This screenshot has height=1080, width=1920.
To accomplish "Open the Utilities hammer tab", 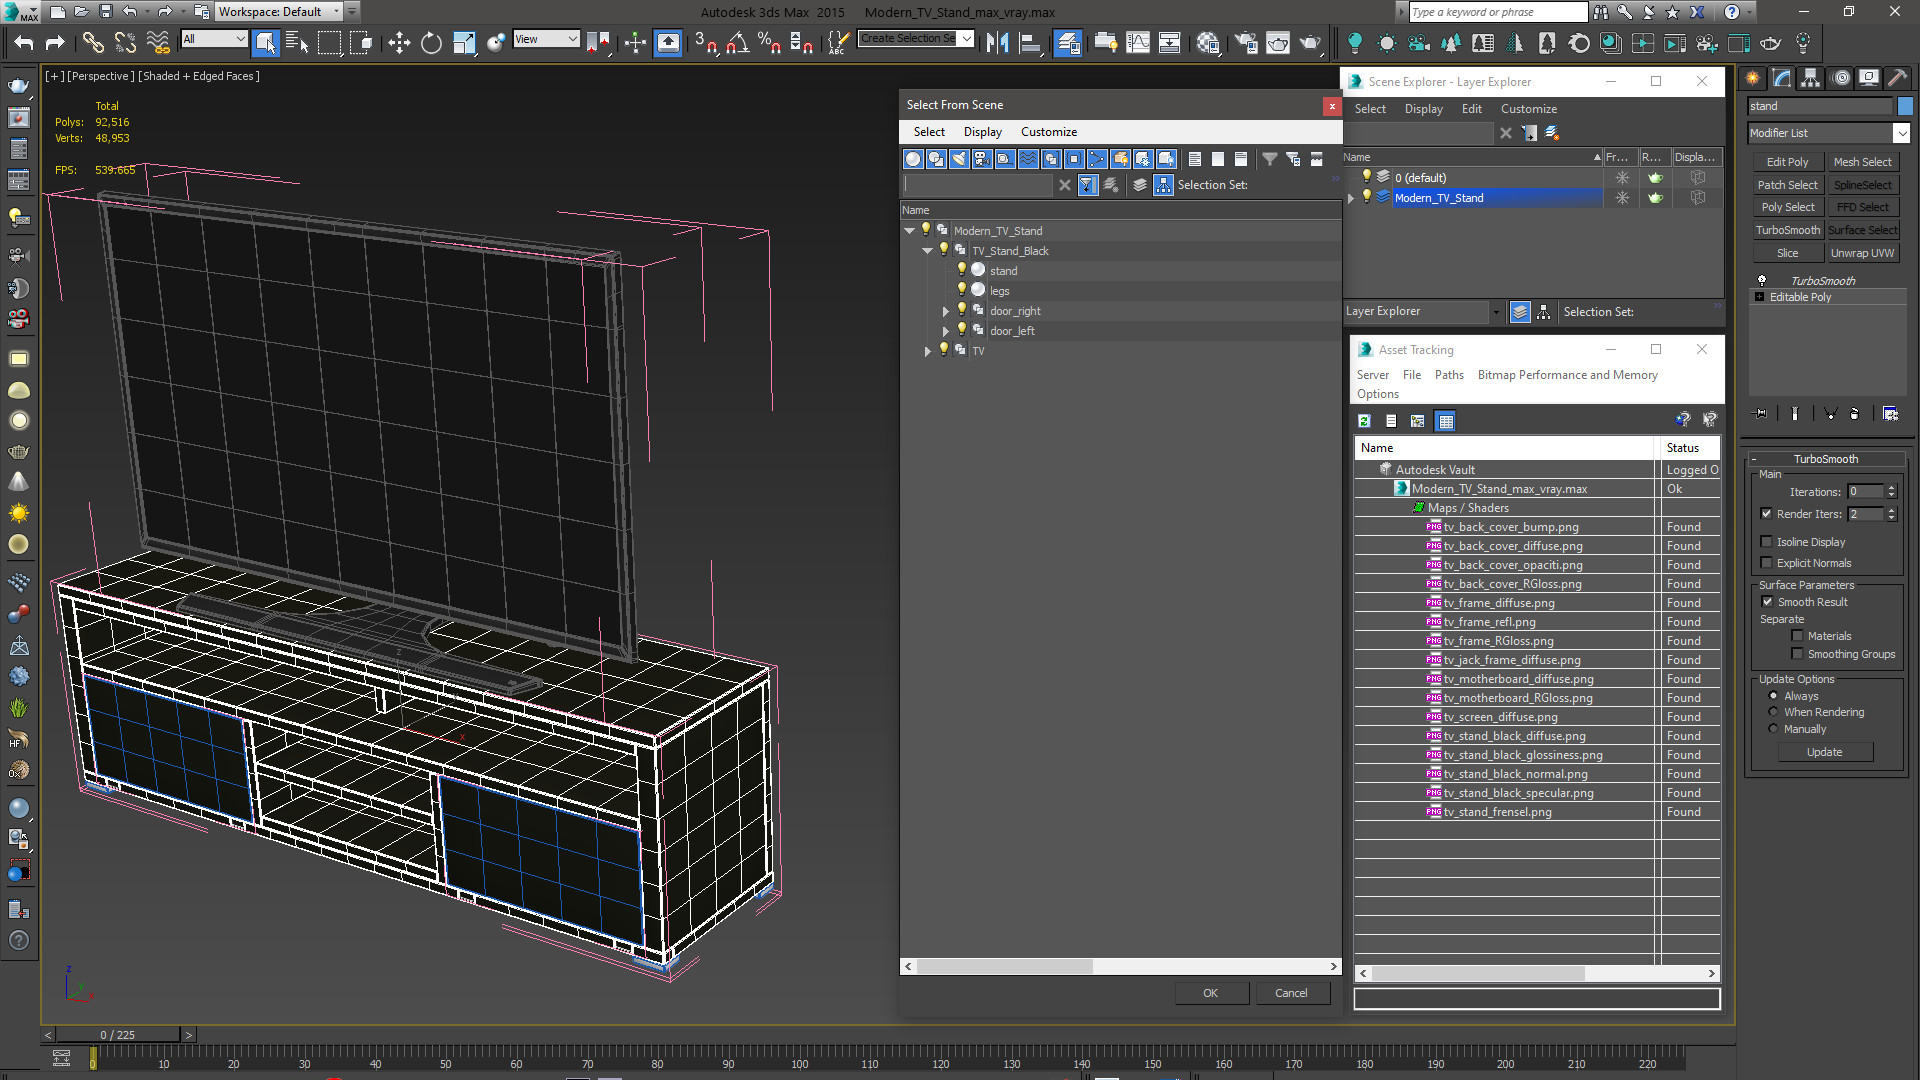I will pyautogui.click(x=1897, y=78).
